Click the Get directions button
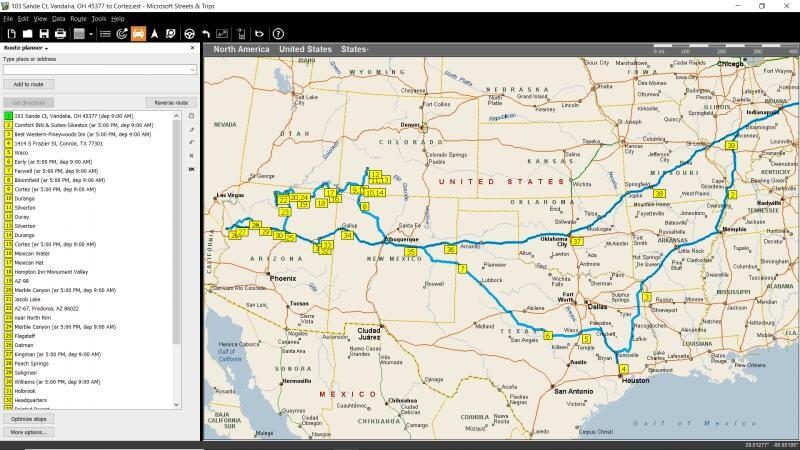Screen dimensions: 800x450 pyautogui.click(x=29, y=103)
